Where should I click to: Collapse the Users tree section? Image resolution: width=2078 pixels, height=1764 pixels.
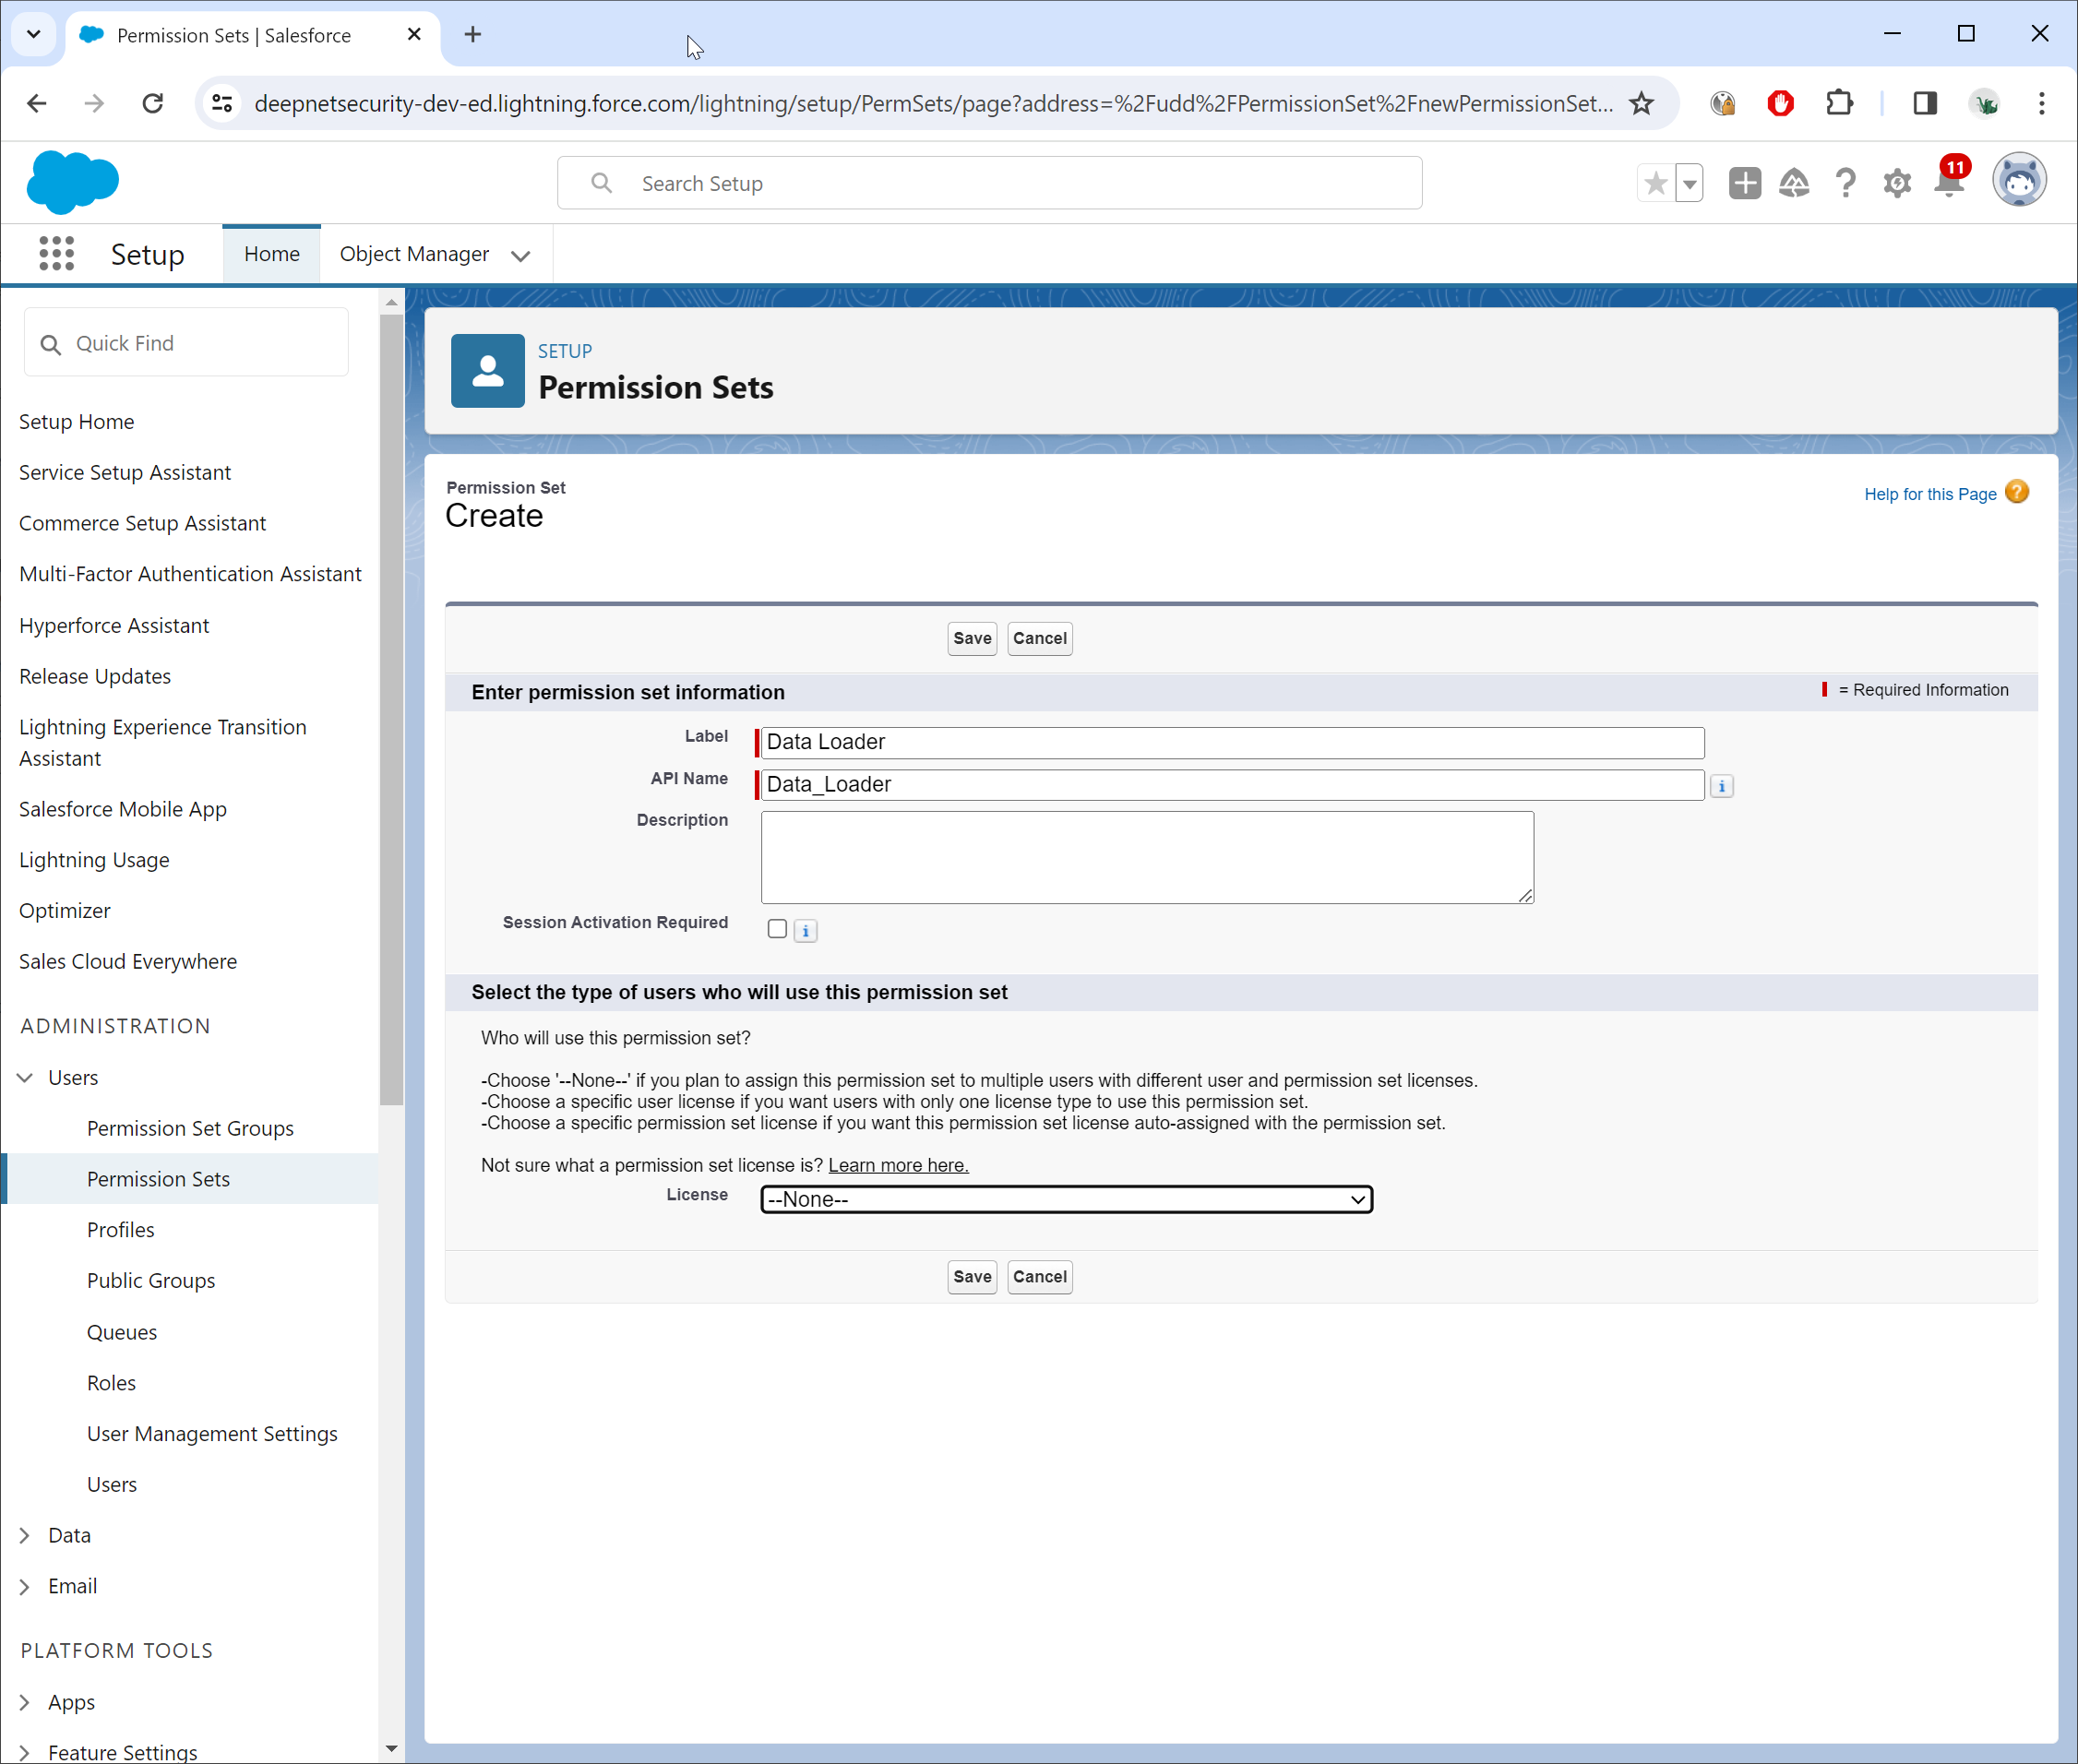(x=25, y=1077)
